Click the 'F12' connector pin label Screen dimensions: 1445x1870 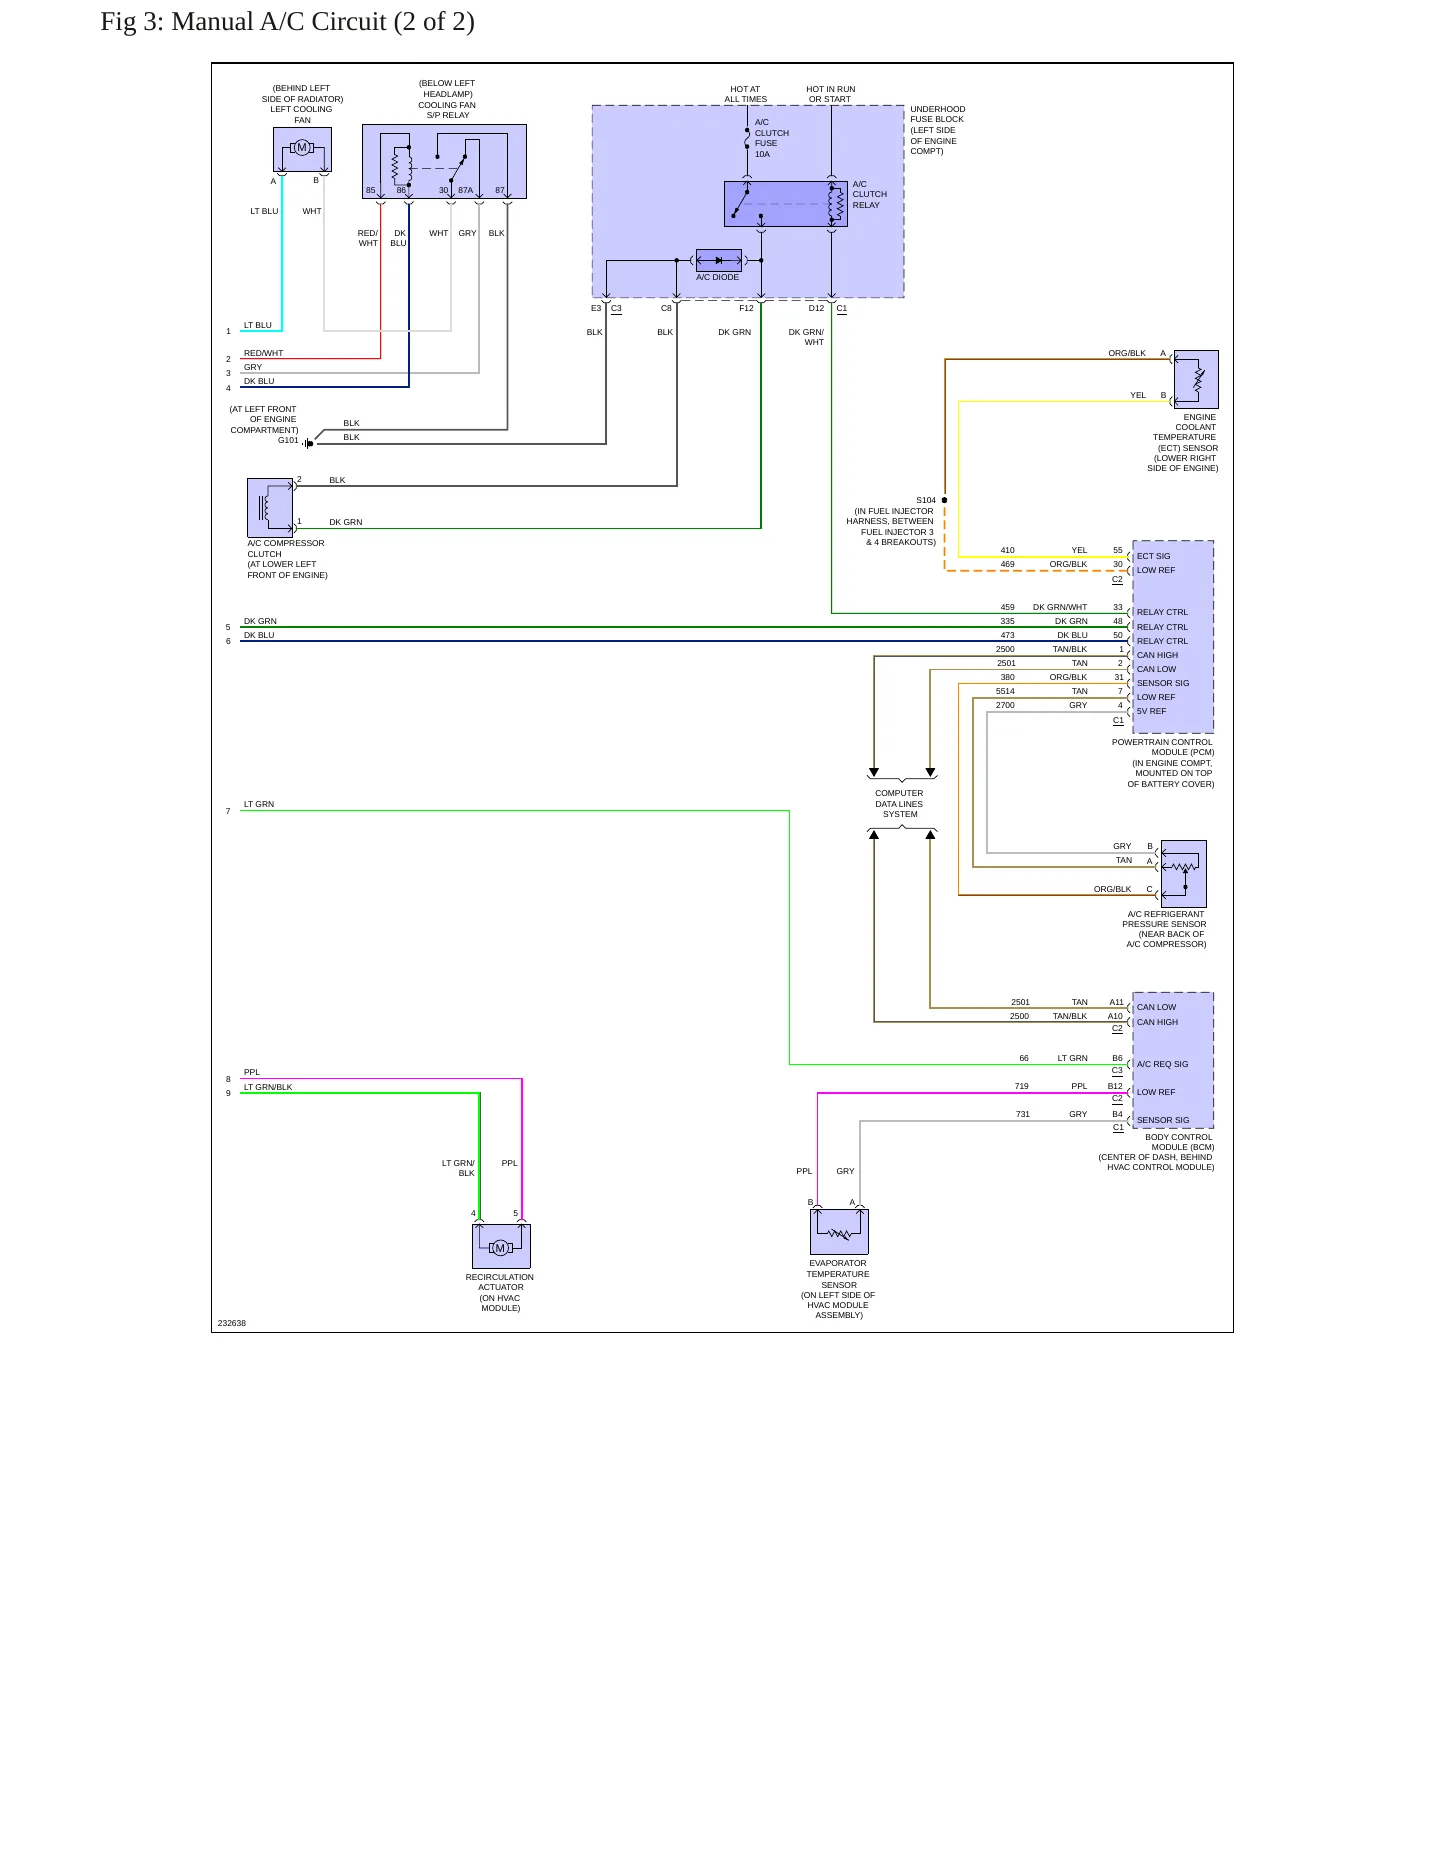pos(746,308)
